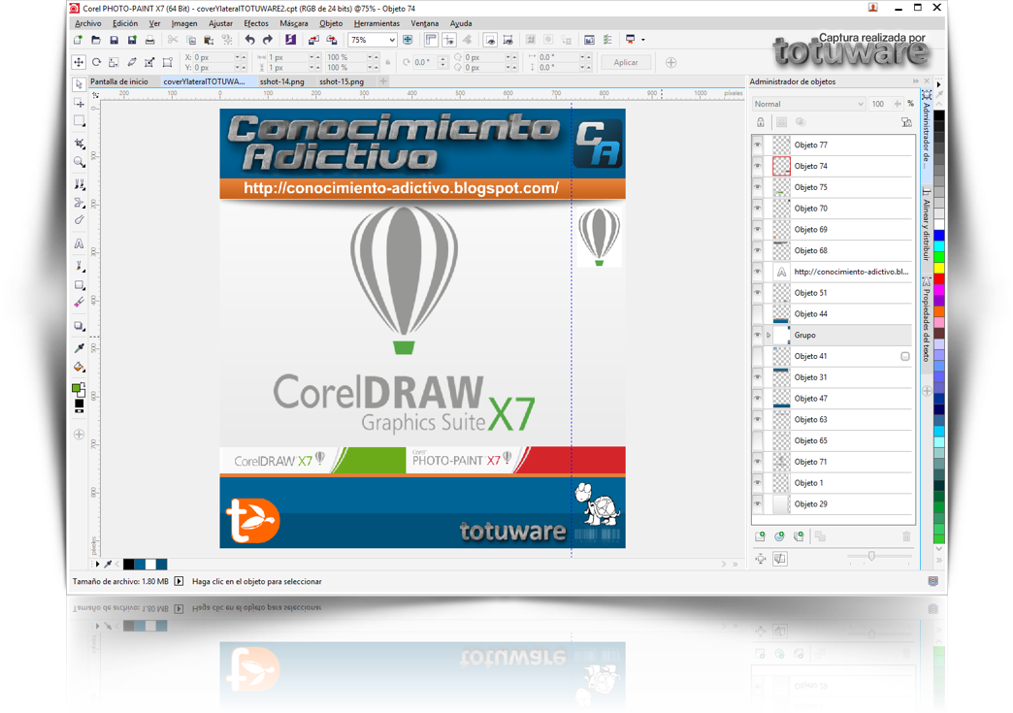Click the New Object icon in object manager
This screenshot has height=713, width=1013.
pyautogui.click(x=760, y=537)
